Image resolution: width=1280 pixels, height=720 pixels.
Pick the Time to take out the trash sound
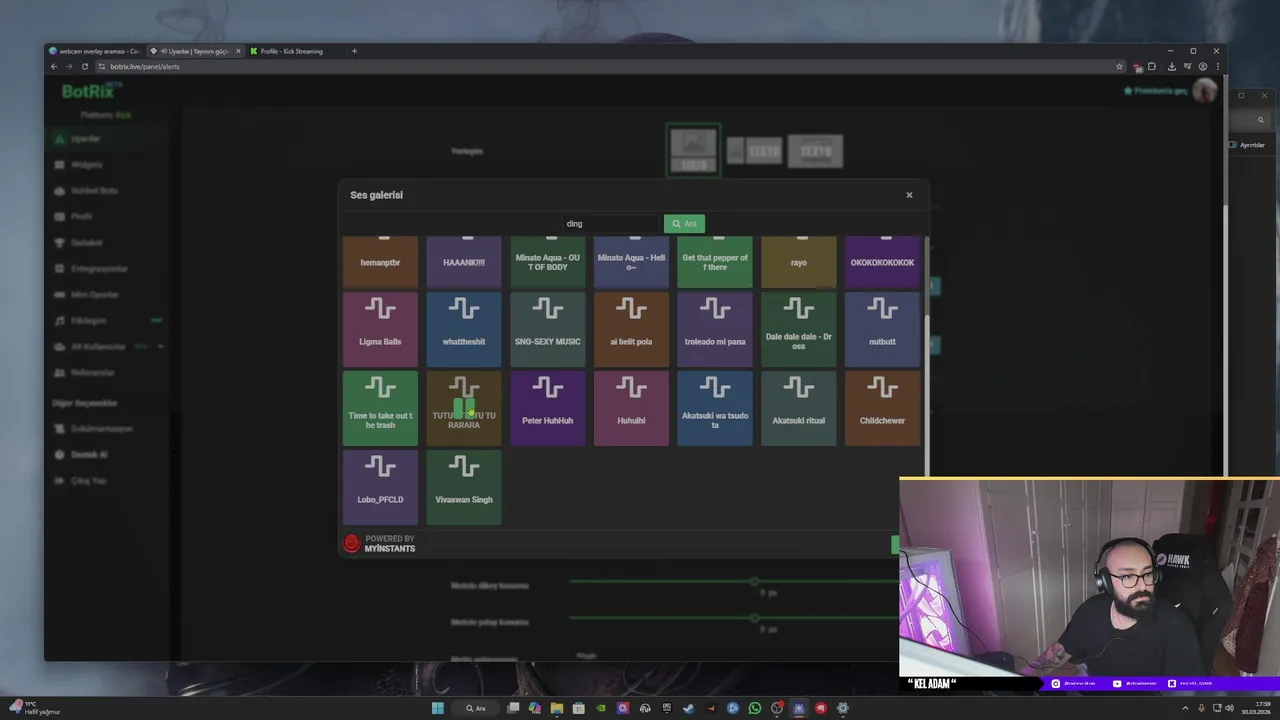(x=380, y=408)
